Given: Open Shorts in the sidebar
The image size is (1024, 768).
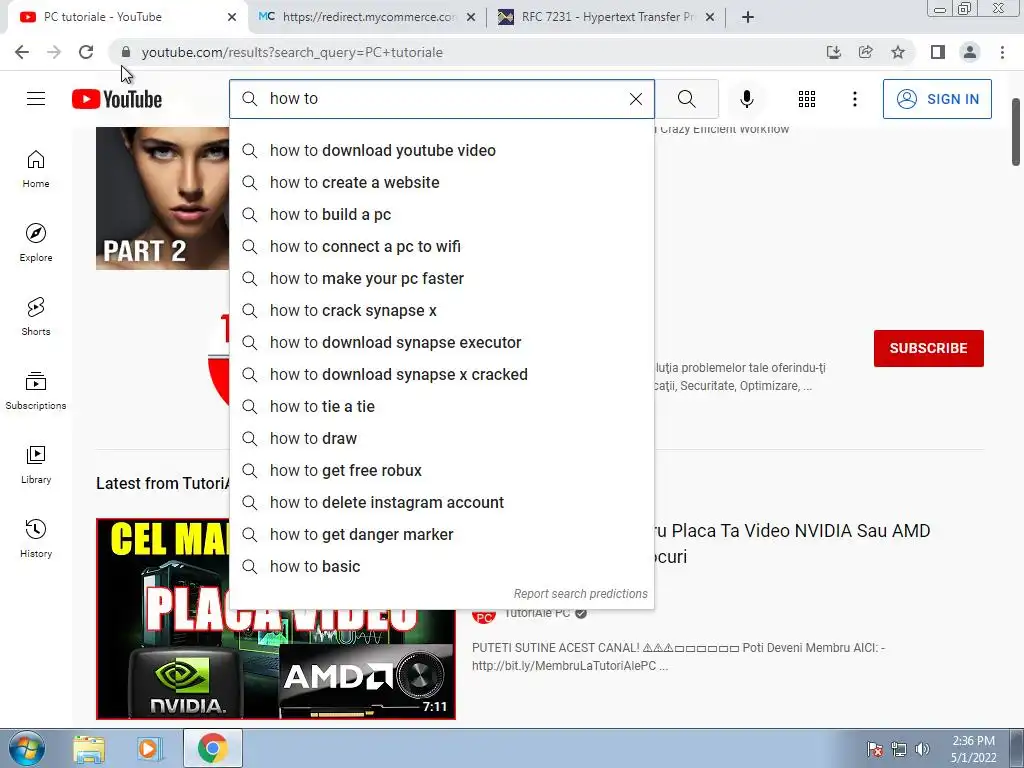Looking at the screenshot, I should click(x=36, y=317).
